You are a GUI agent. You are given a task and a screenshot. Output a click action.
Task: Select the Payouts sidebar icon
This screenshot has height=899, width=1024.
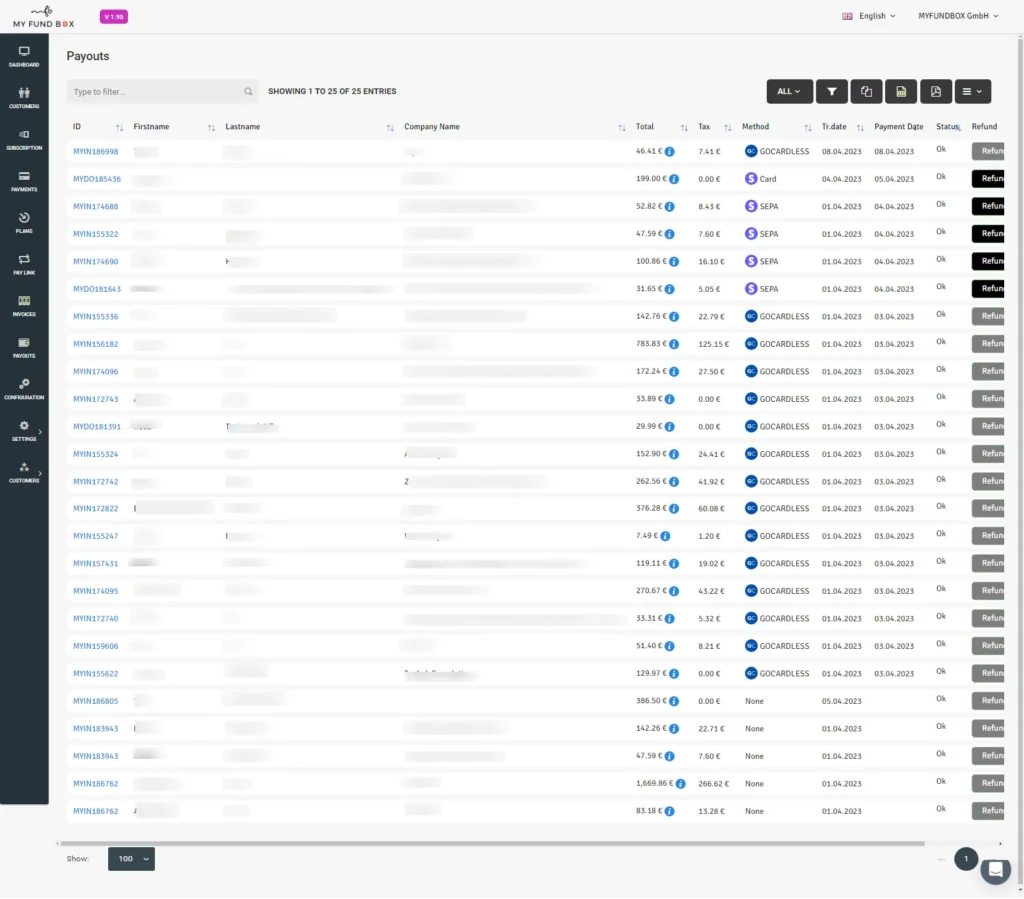click(24, 350)
